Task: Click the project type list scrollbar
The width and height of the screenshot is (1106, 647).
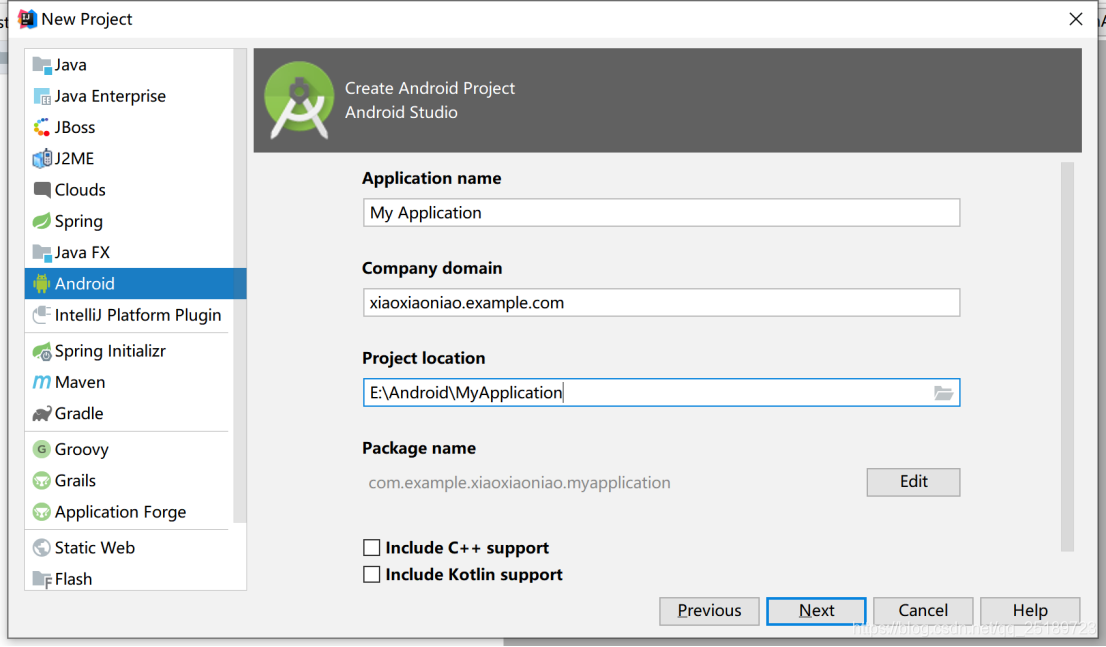Action: pos(240,286)
